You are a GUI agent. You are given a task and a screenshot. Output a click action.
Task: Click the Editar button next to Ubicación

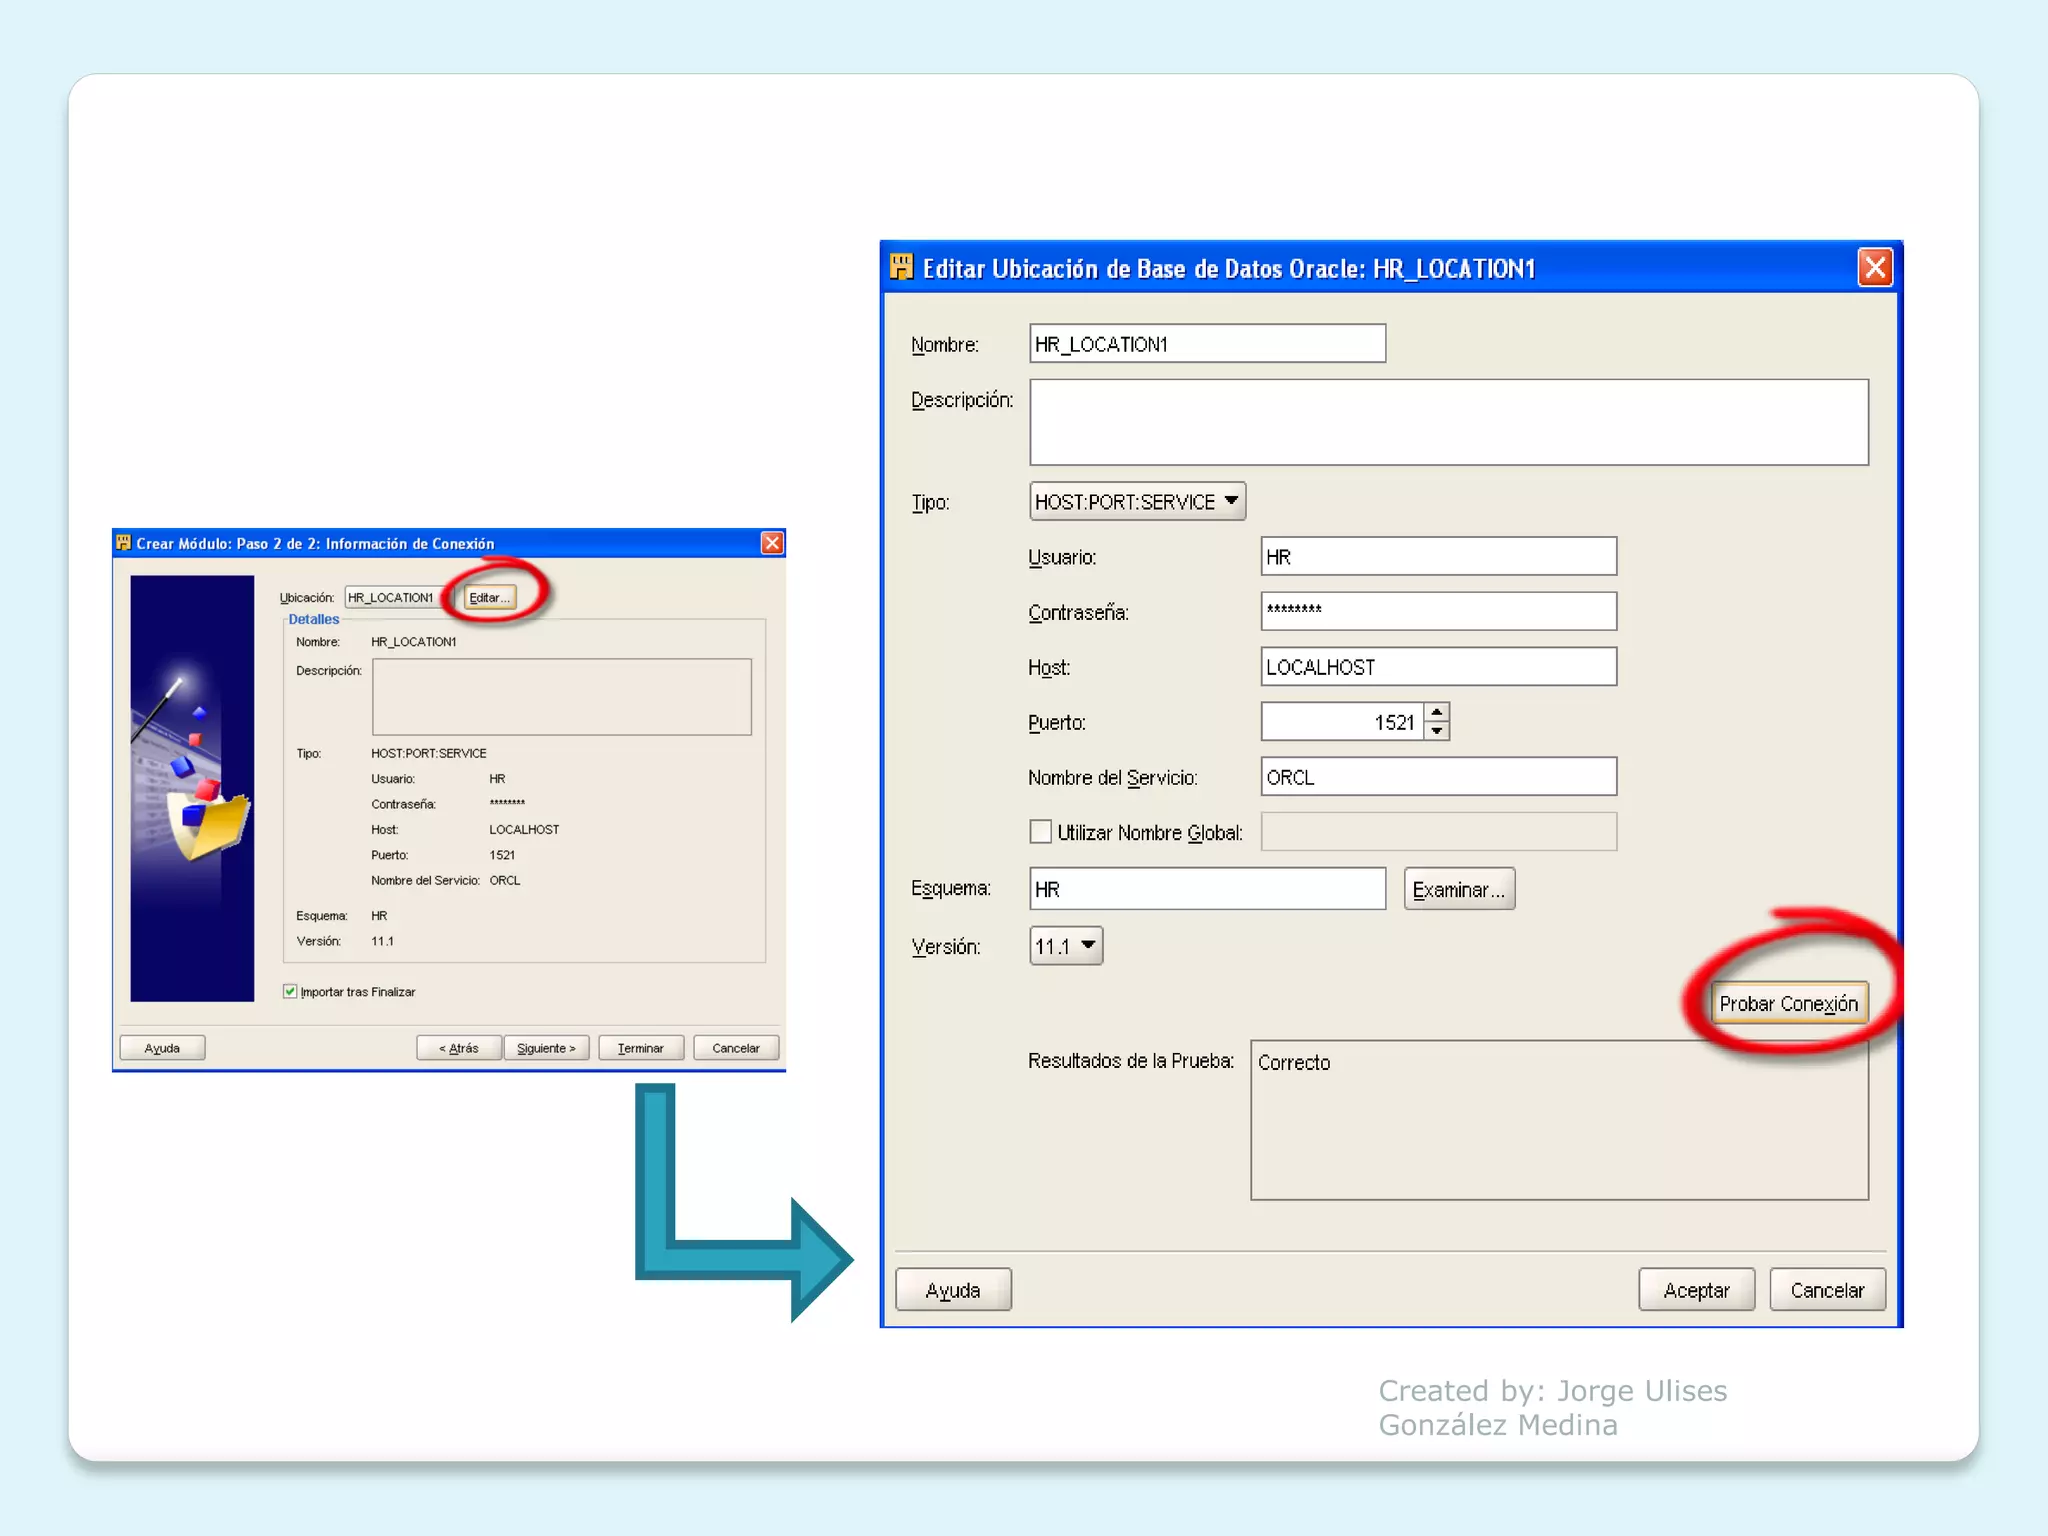[490, 597]
